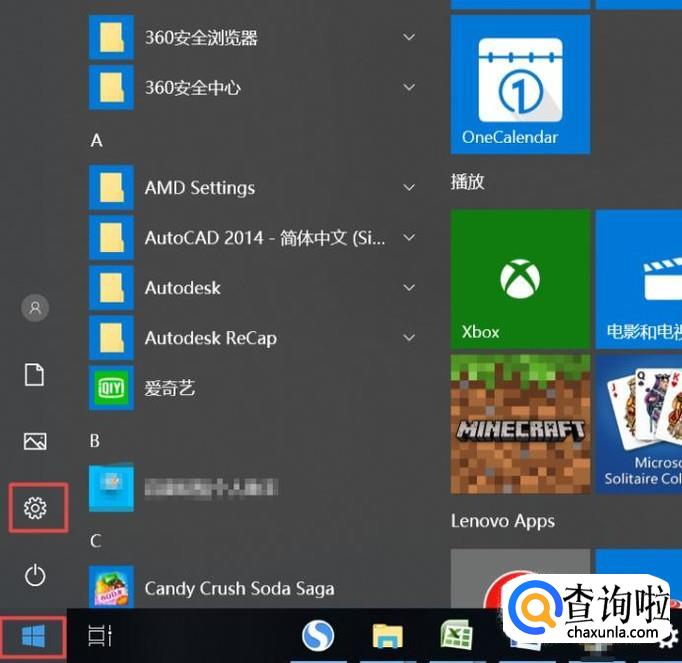Open the Autodesk ReCap folder
This screenshot has width=682, height=663.
[x=254, y=338]
